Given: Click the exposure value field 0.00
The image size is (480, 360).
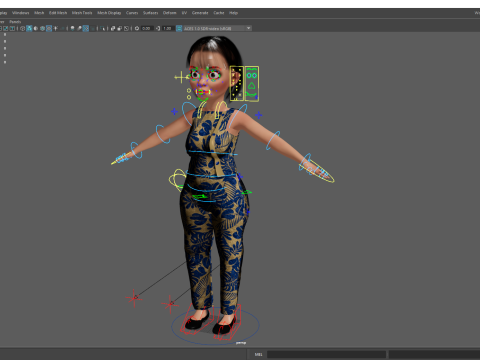Looking at the screenshot, I should pyautogui.click(x=147, y=28).
